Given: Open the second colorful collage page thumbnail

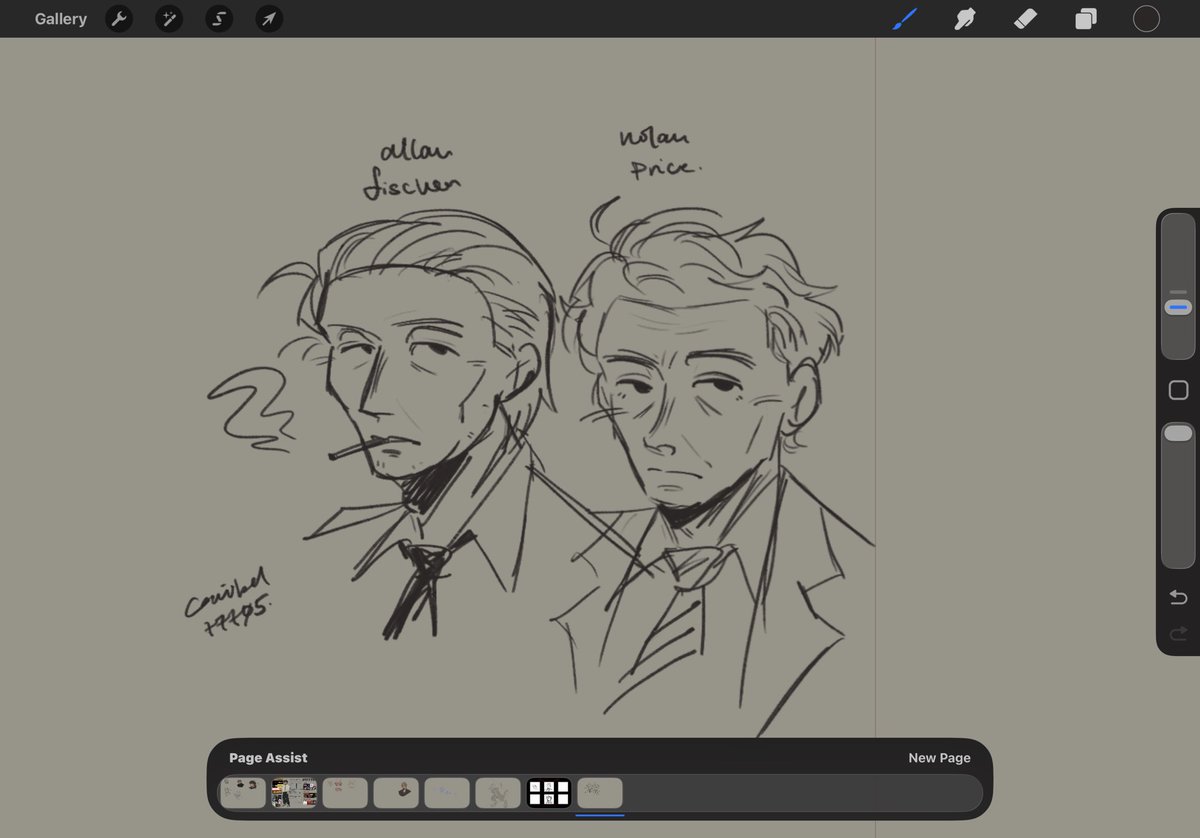Looking at the screenshot, I should (294, 793).
